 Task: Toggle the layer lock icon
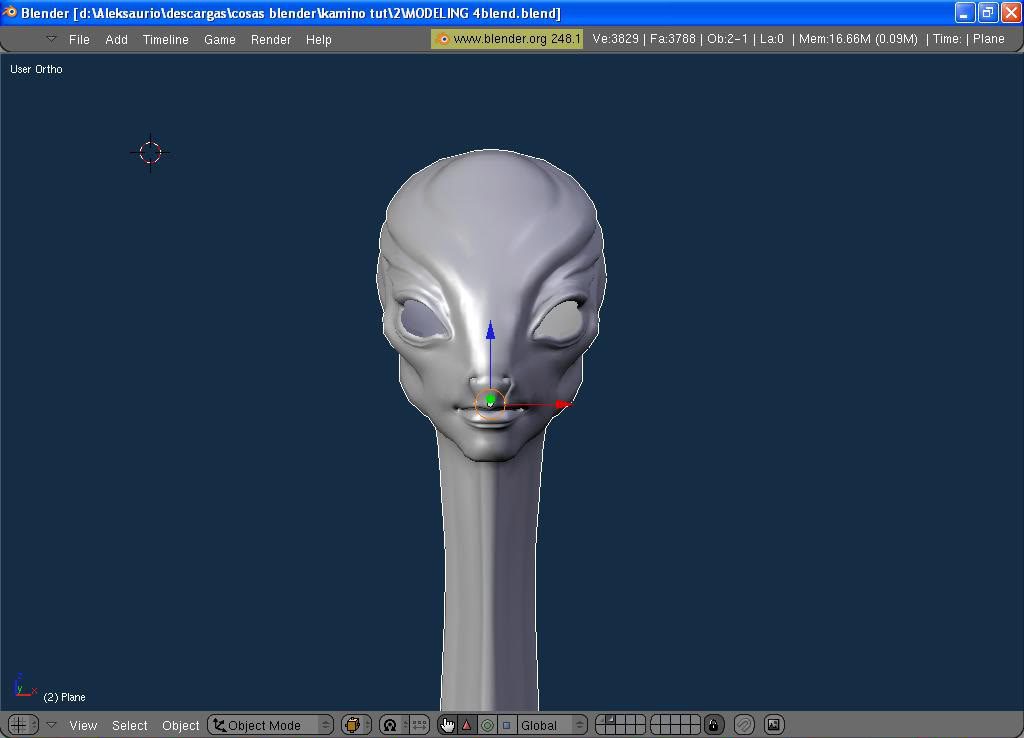point(714,725)
